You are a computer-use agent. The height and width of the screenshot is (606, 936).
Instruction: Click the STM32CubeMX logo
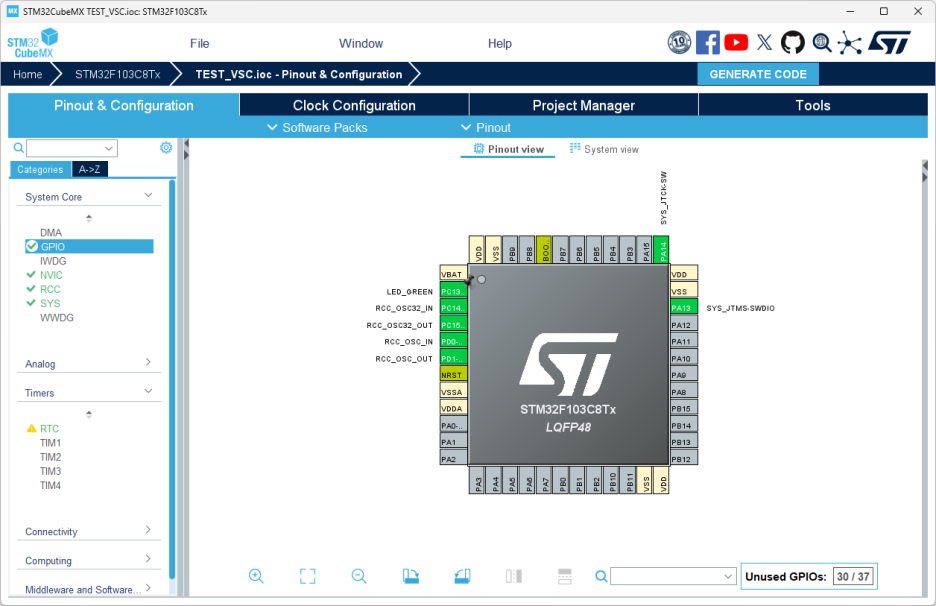pos(33,43)
